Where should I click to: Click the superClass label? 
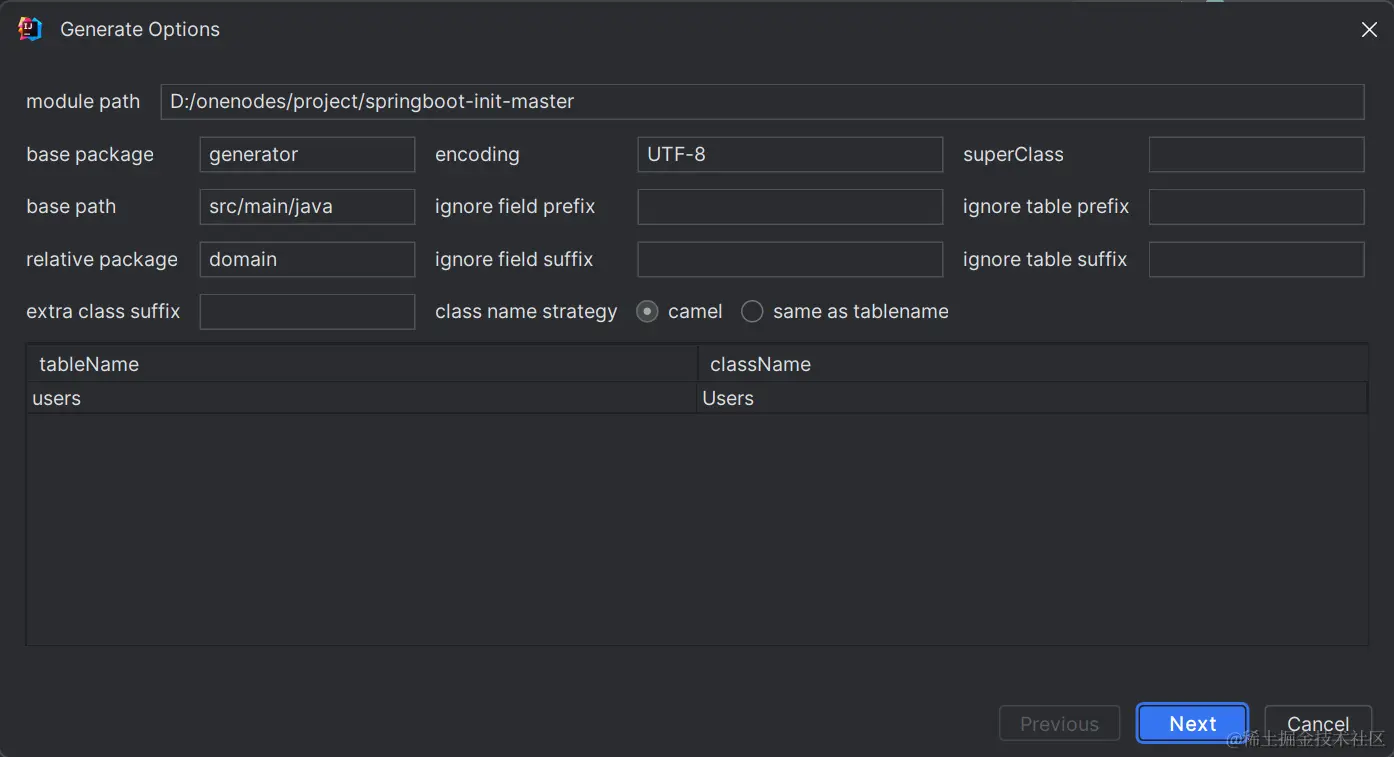(x=1013, y=155)
